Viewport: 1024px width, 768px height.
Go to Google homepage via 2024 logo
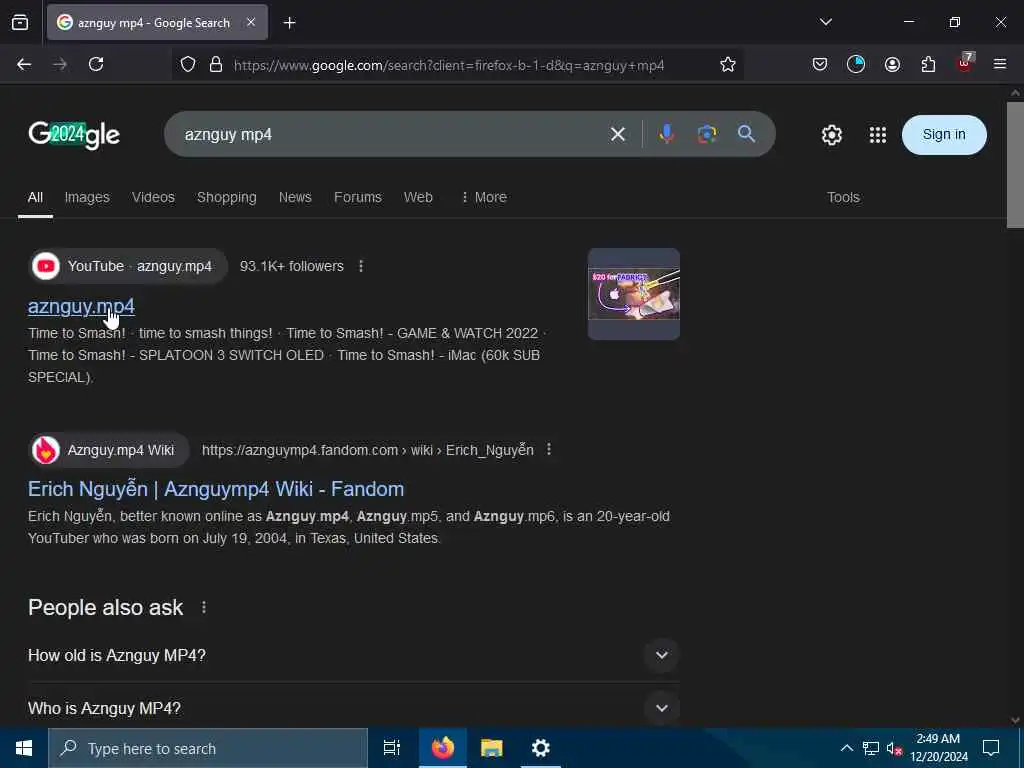74,135
